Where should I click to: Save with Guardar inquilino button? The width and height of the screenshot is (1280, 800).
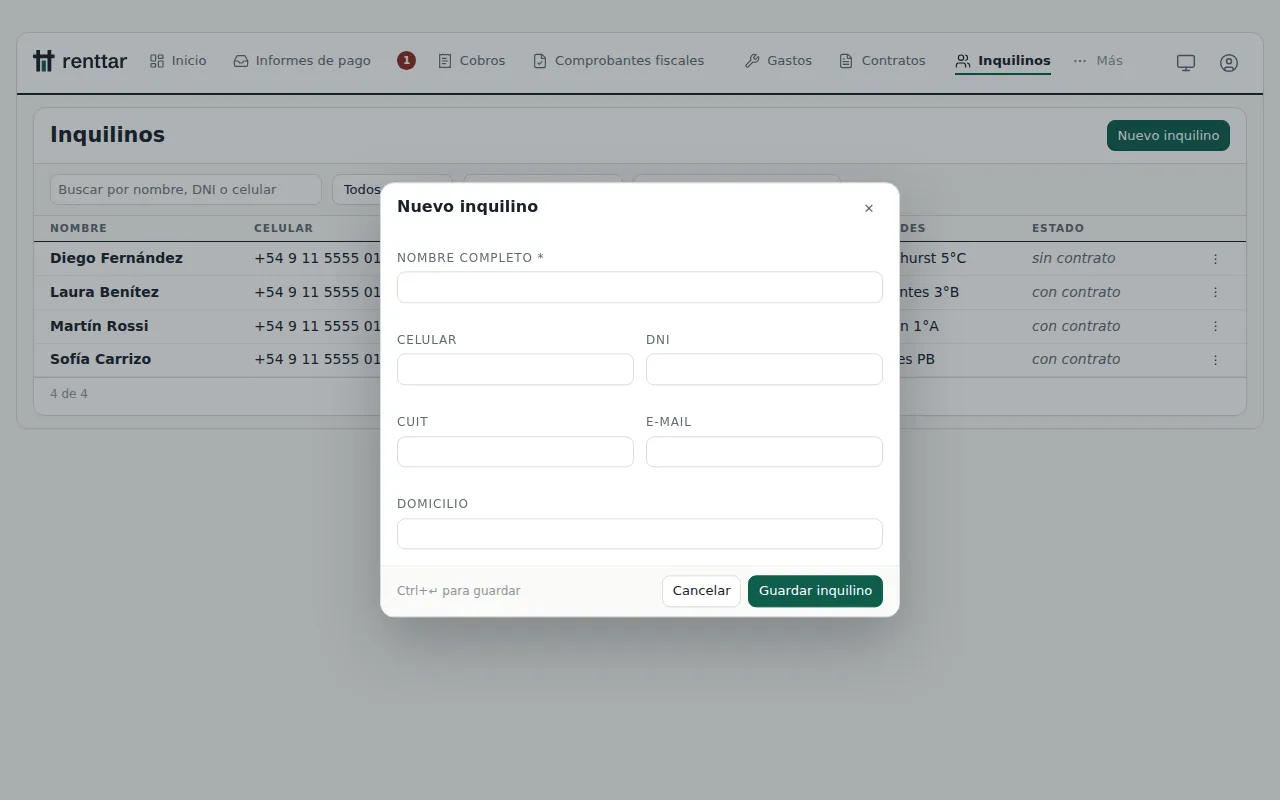click(x=815, y=591)
